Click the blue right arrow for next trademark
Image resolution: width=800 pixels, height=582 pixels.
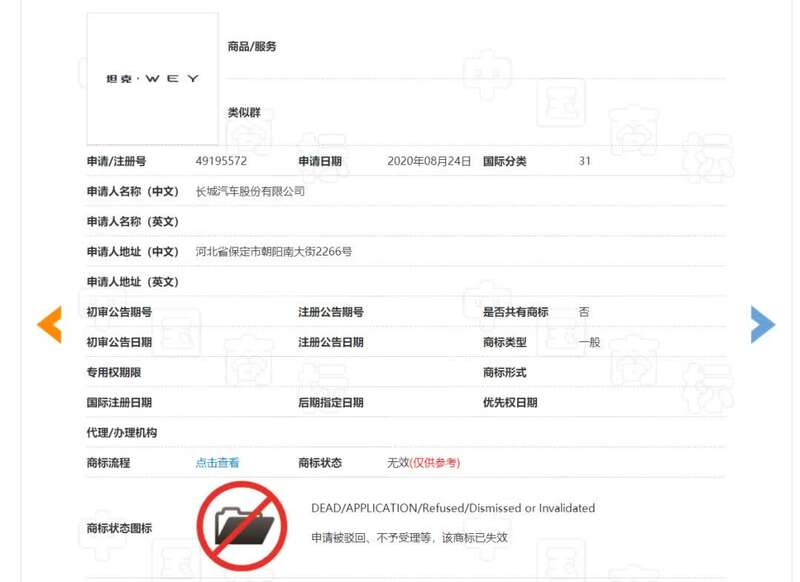pyautogui.click(x=762, y=324)
